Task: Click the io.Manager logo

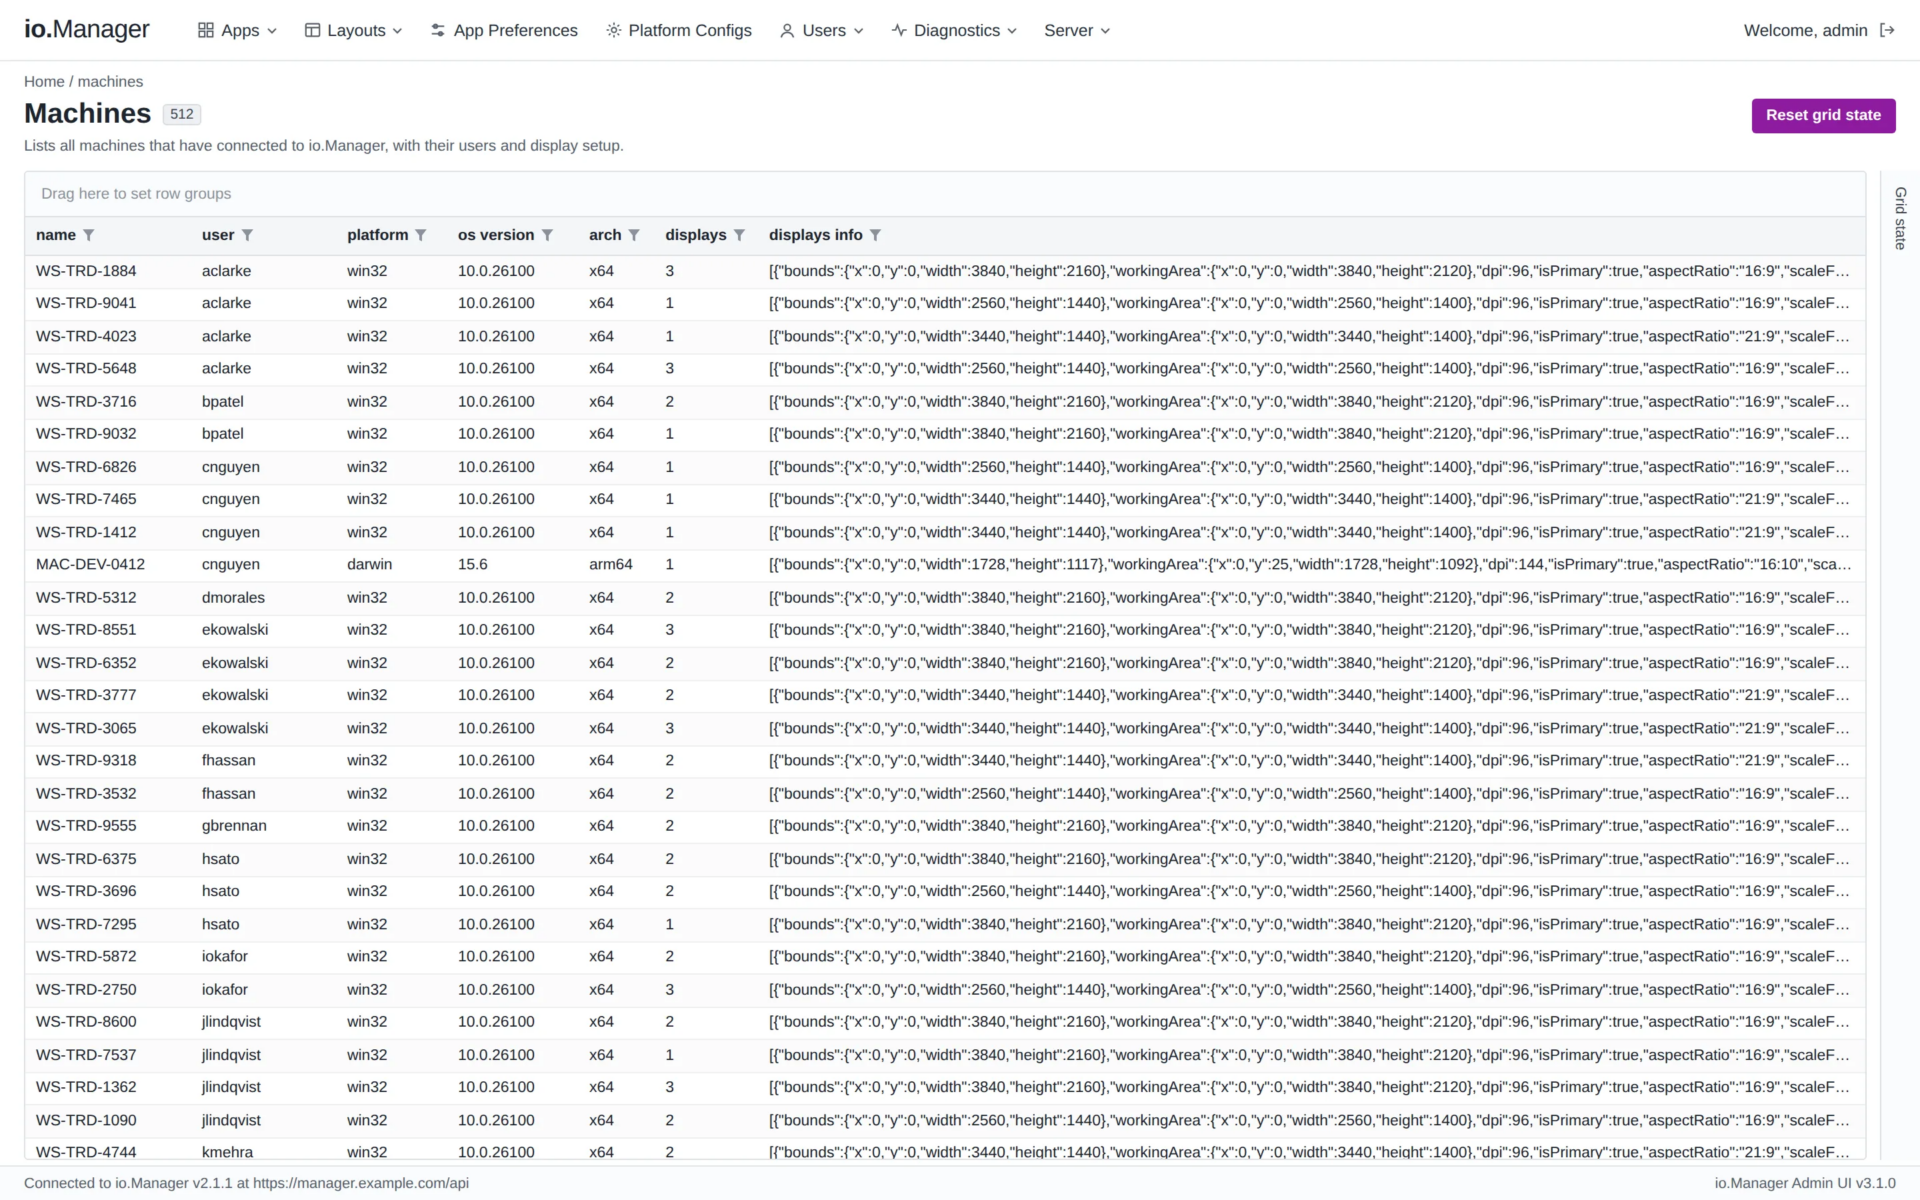Action: click(87, 29)
